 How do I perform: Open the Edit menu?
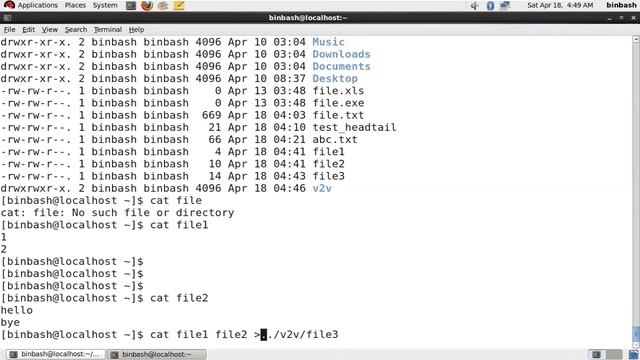[28, 29]
